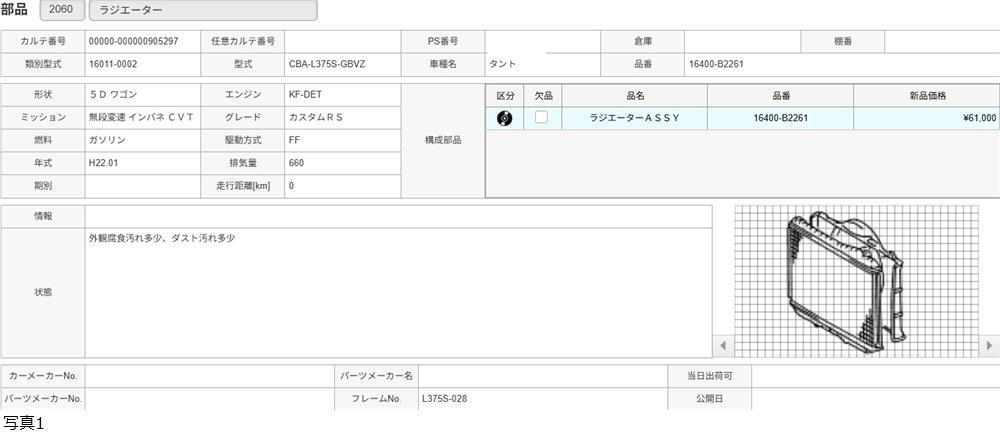The image size is (1000, 440).
Task: Click the 状態 condition text area
Action: pos(398,292)
